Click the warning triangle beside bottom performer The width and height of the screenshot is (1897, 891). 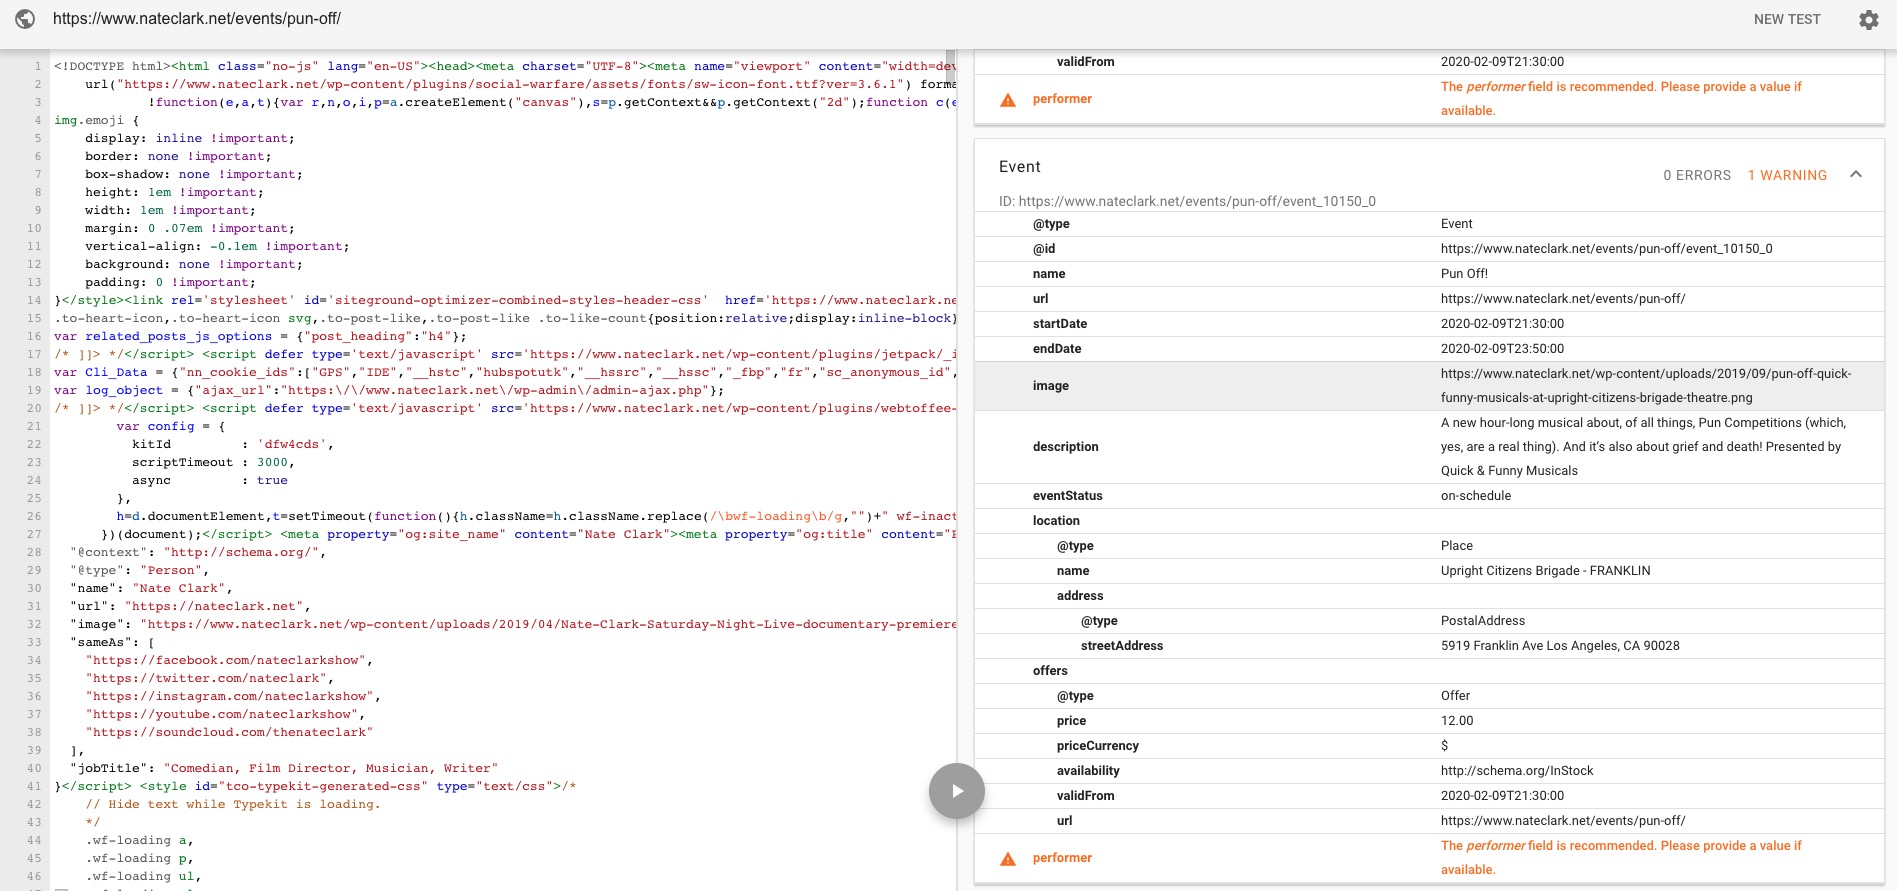pos(1008,858)
